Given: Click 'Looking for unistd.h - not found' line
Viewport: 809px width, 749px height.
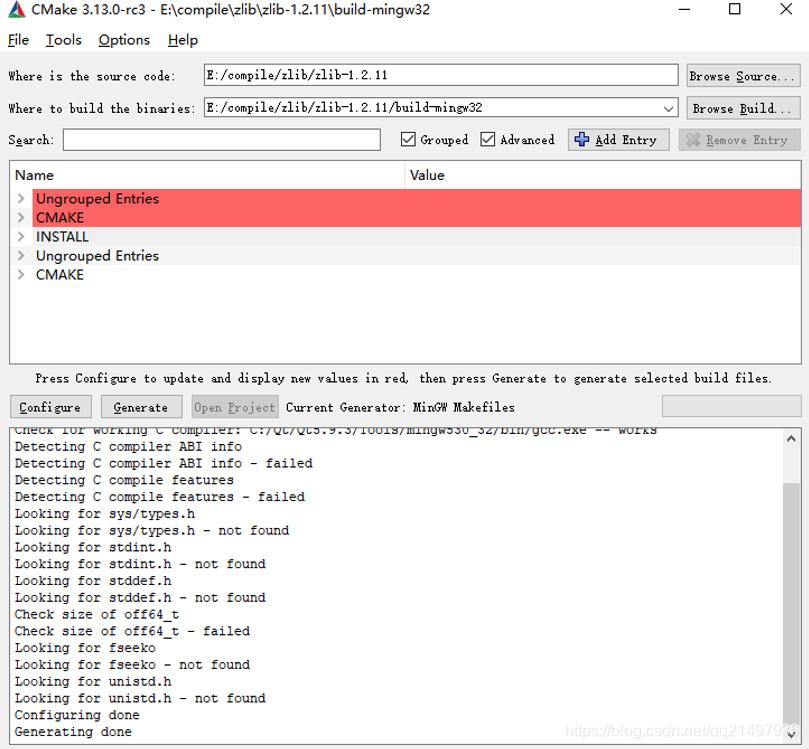Looking at the screenshot, I should [x=140, y=698].
